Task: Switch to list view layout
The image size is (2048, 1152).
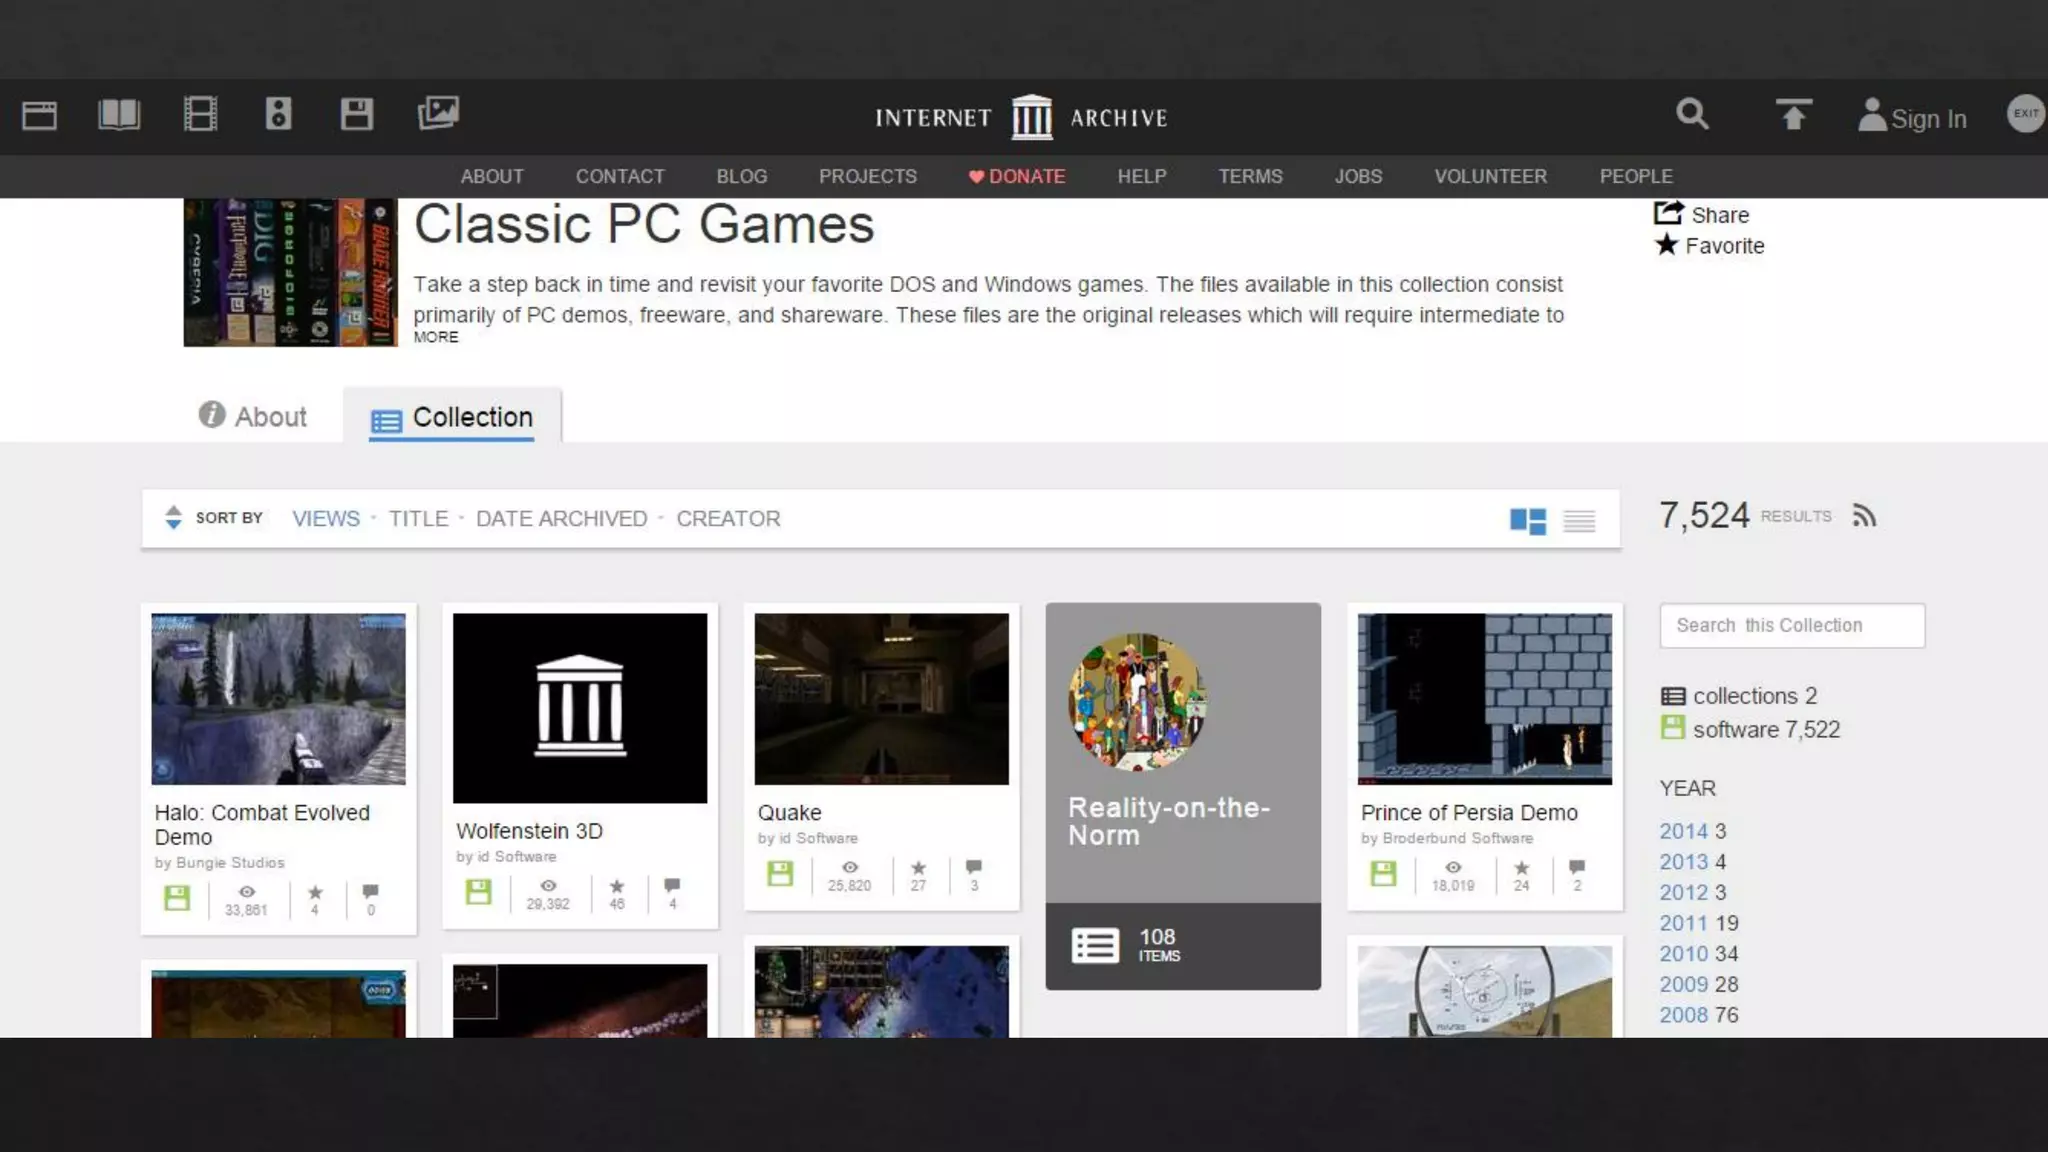Action: pos(1579,521)
